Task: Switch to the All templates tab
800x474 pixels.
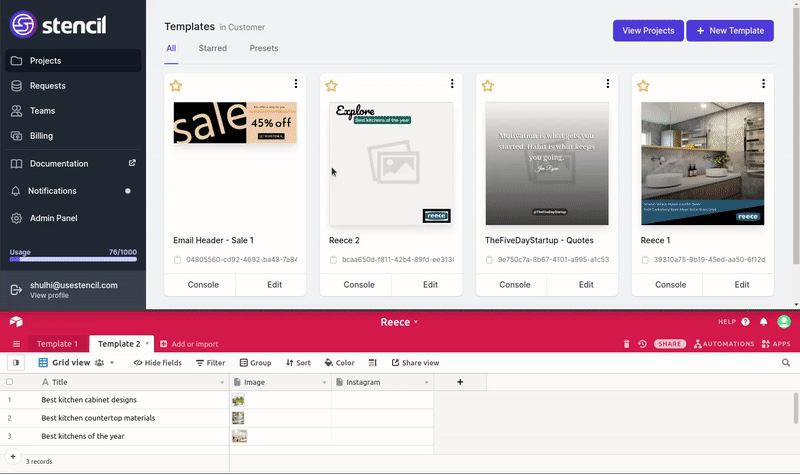Action: [x=171, y=48]
